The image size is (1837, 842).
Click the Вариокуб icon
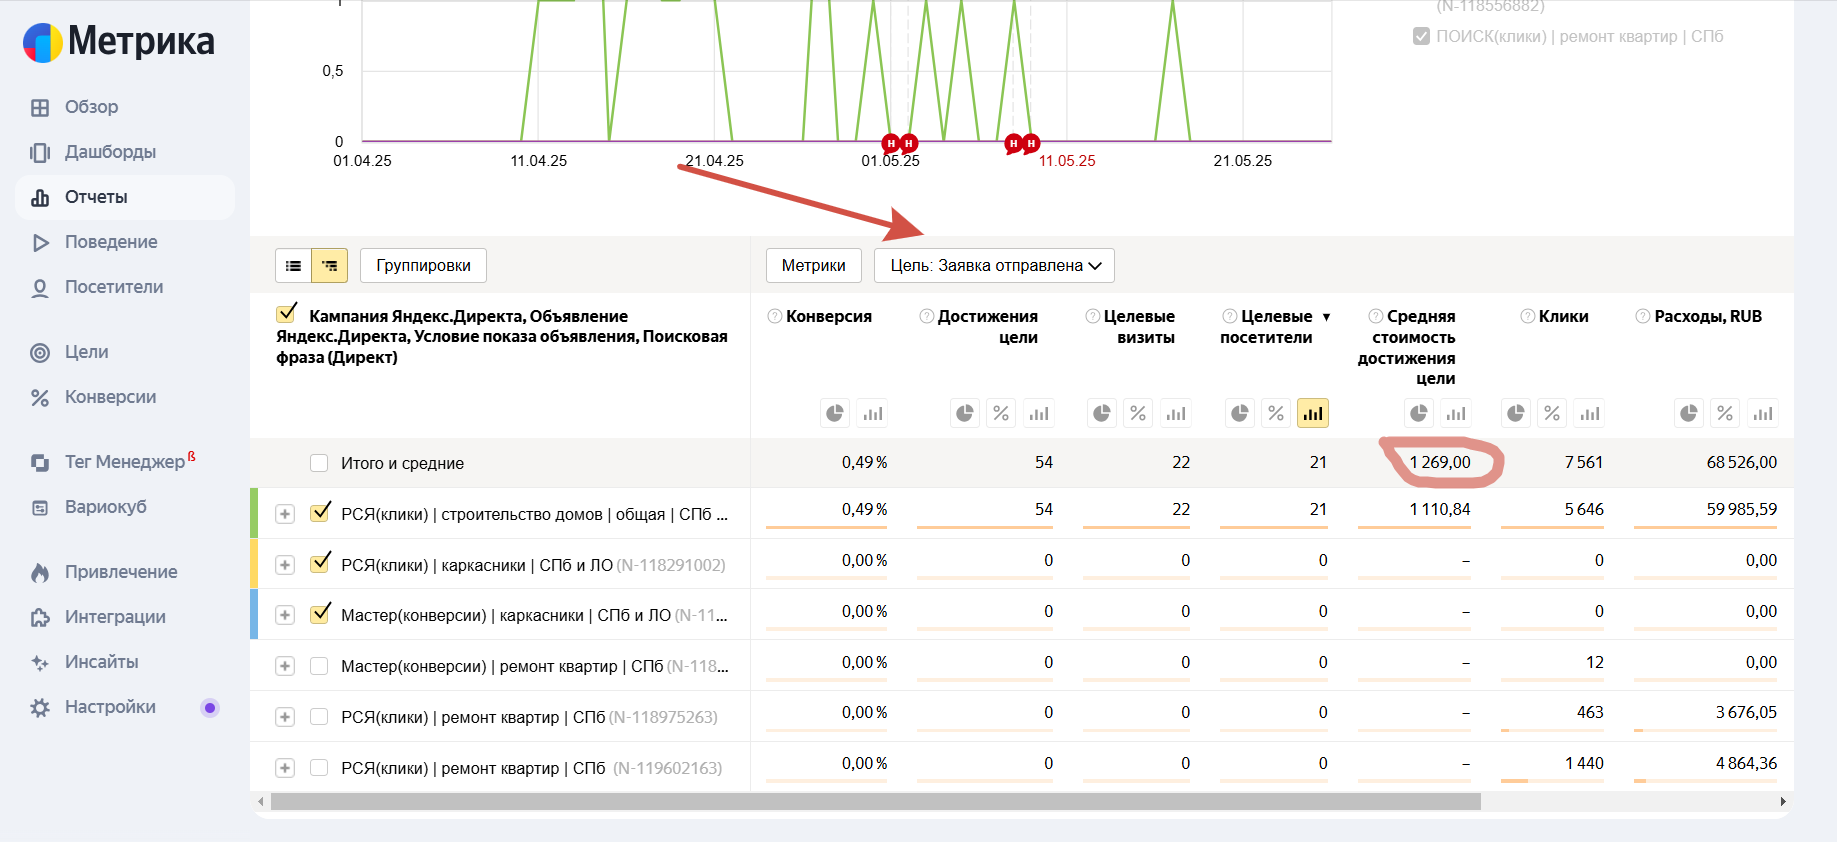pos(40,507)
